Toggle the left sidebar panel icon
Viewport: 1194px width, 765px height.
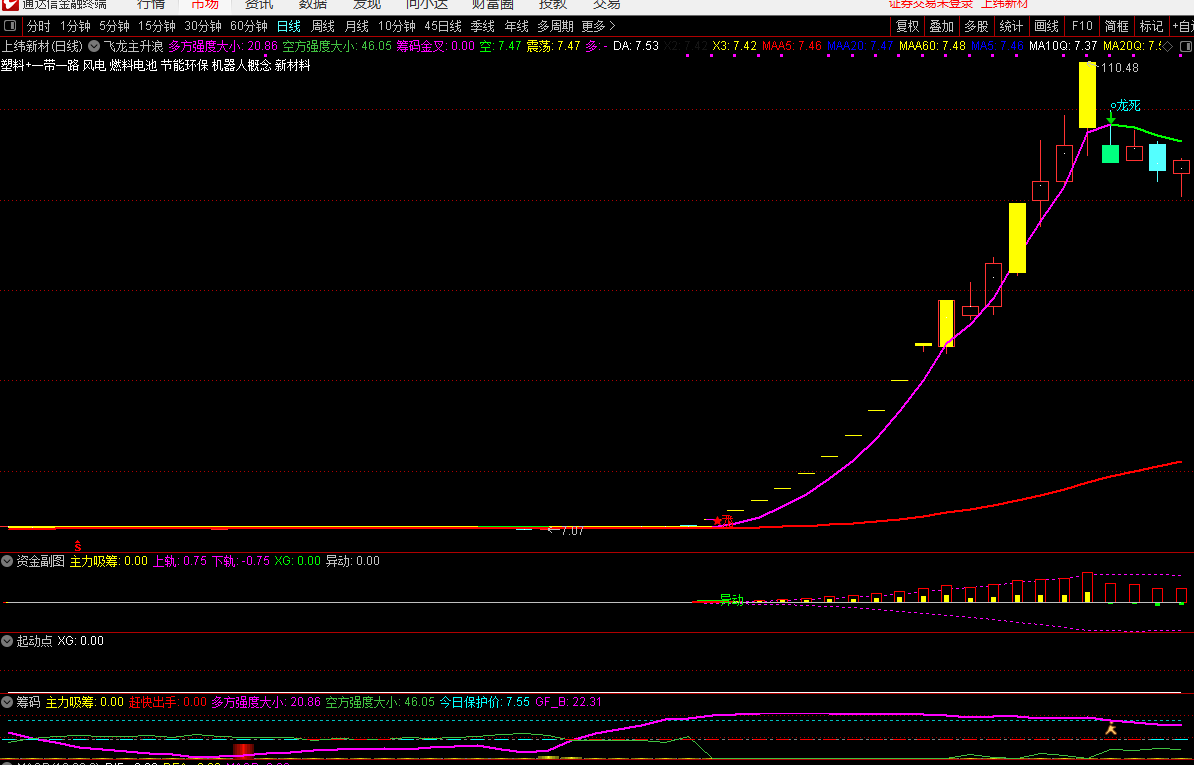tap(10, 27)
